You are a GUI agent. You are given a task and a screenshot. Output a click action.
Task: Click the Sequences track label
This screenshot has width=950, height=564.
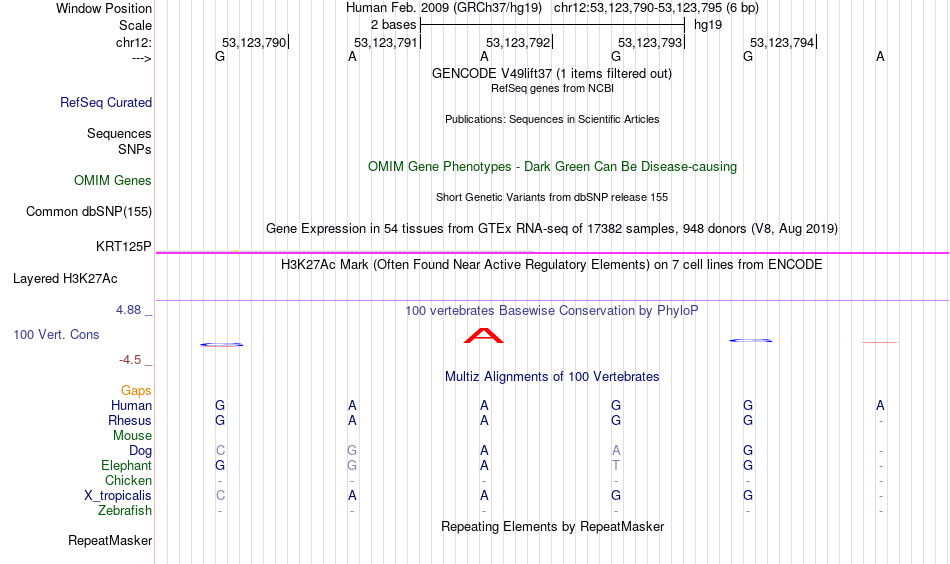[119, 133]
